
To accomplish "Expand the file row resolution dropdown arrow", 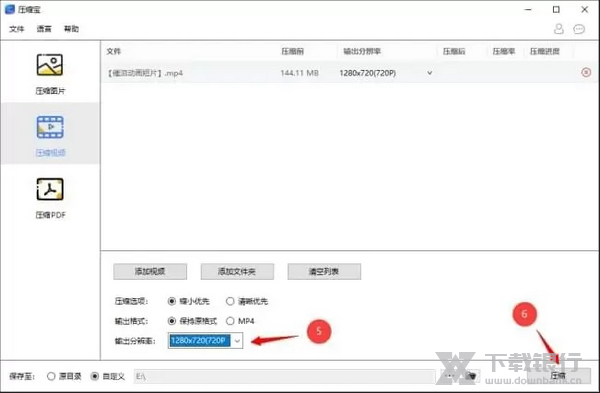I will (430, 73).
